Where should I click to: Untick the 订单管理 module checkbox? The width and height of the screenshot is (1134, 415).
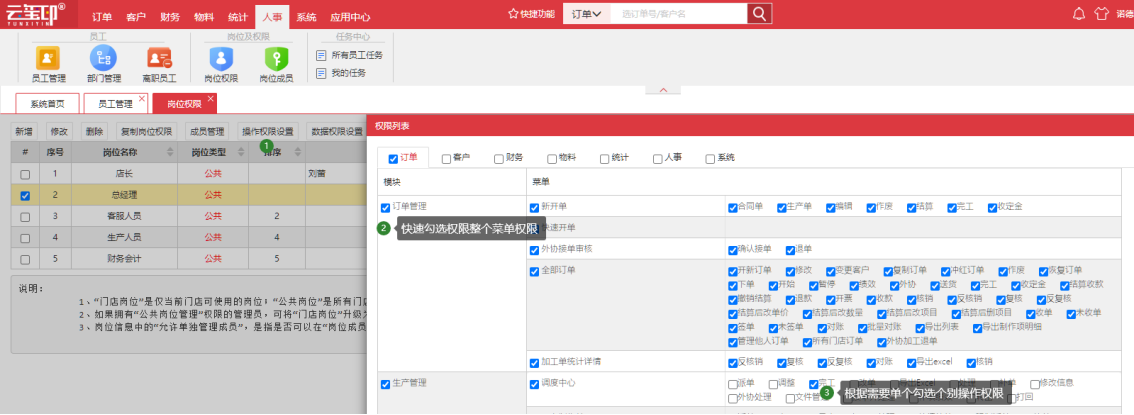tap(385, 208)
